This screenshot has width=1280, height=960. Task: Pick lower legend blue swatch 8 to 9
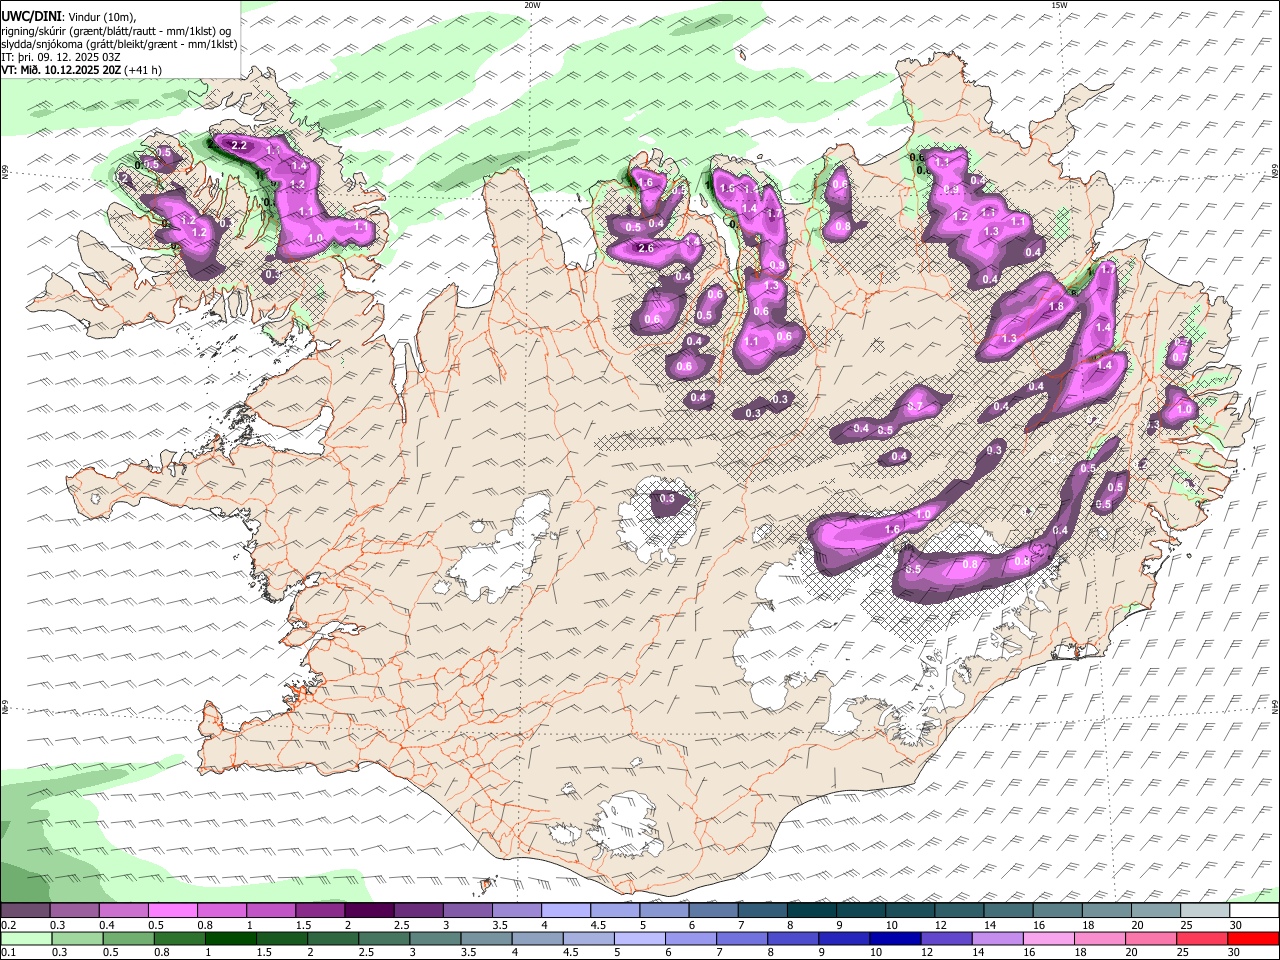(793, 938)
